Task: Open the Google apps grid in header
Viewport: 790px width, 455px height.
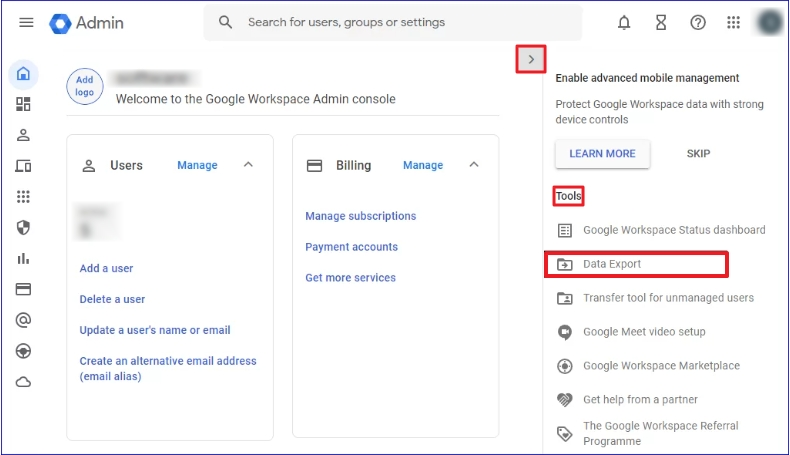Action: tap(734, 23)
